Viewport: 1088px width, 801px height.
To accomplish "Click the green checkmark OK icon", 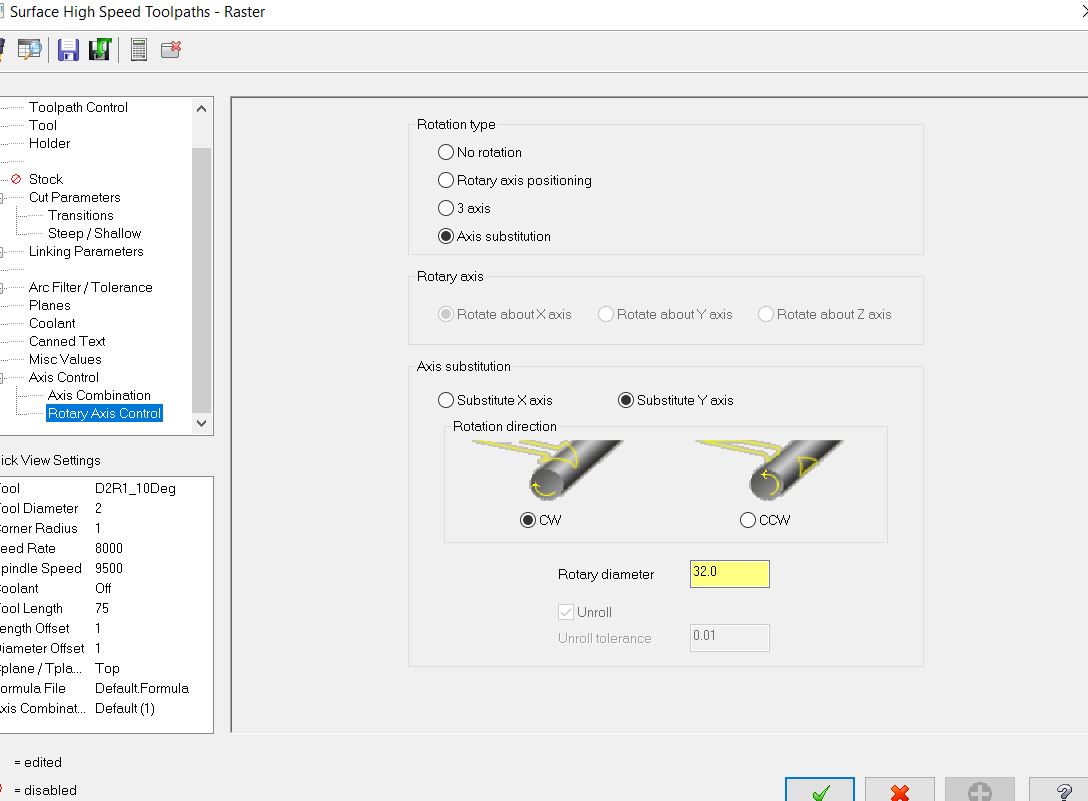I will [819, 790].
